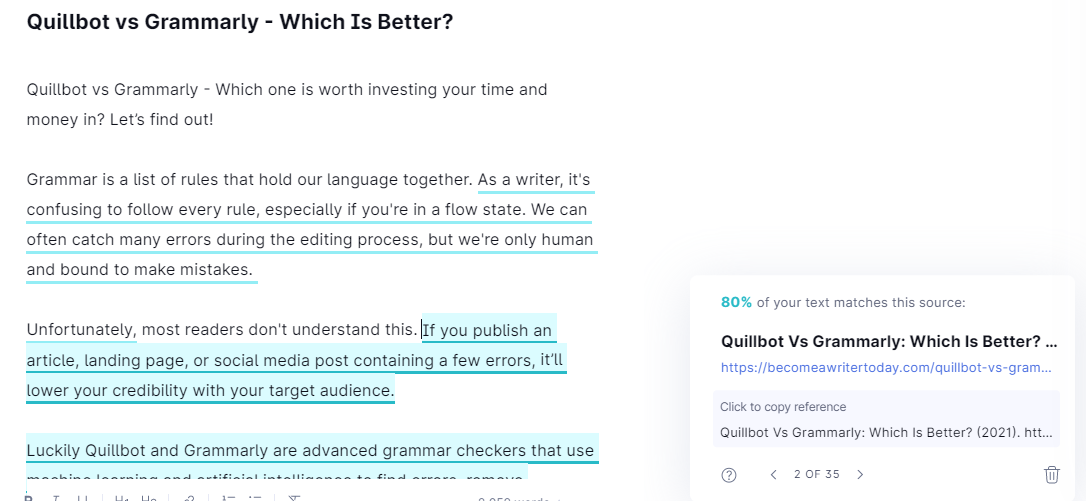Go to the next matched source
Image resolution: width=1086 pixels, height=501 pixels.
[x=860, y=474]
